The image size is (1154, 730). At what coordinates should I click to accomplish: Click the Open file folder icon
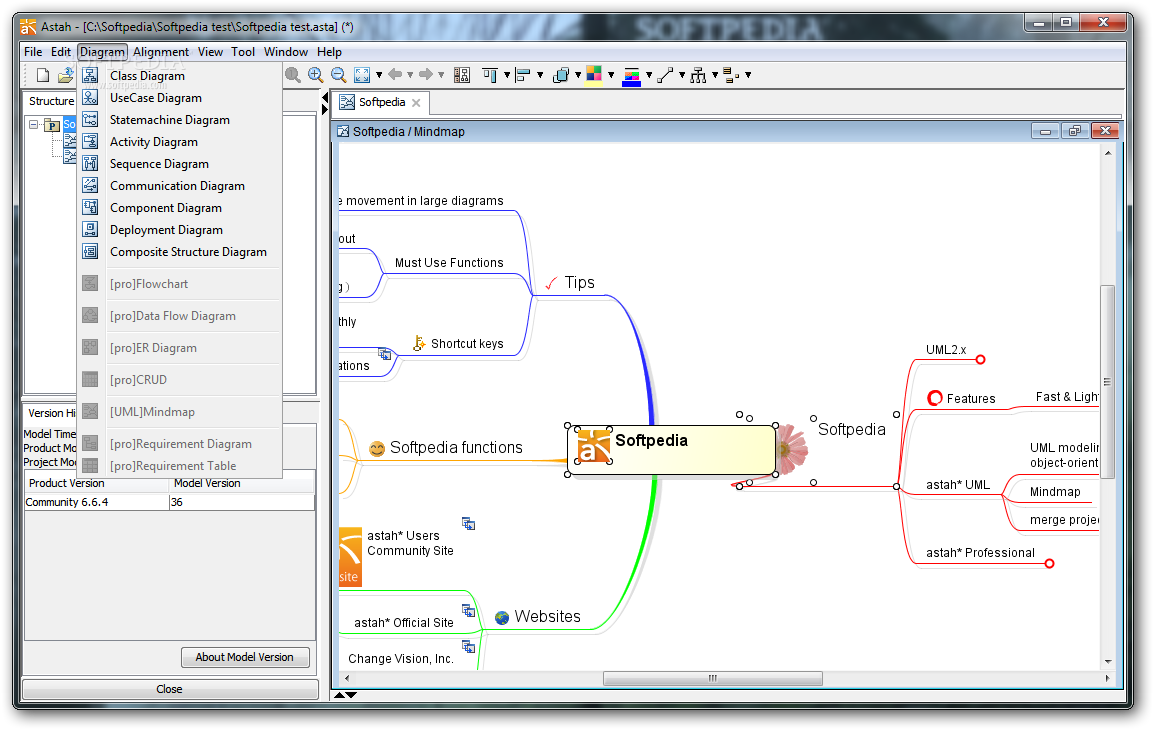[x=66, y=75]
